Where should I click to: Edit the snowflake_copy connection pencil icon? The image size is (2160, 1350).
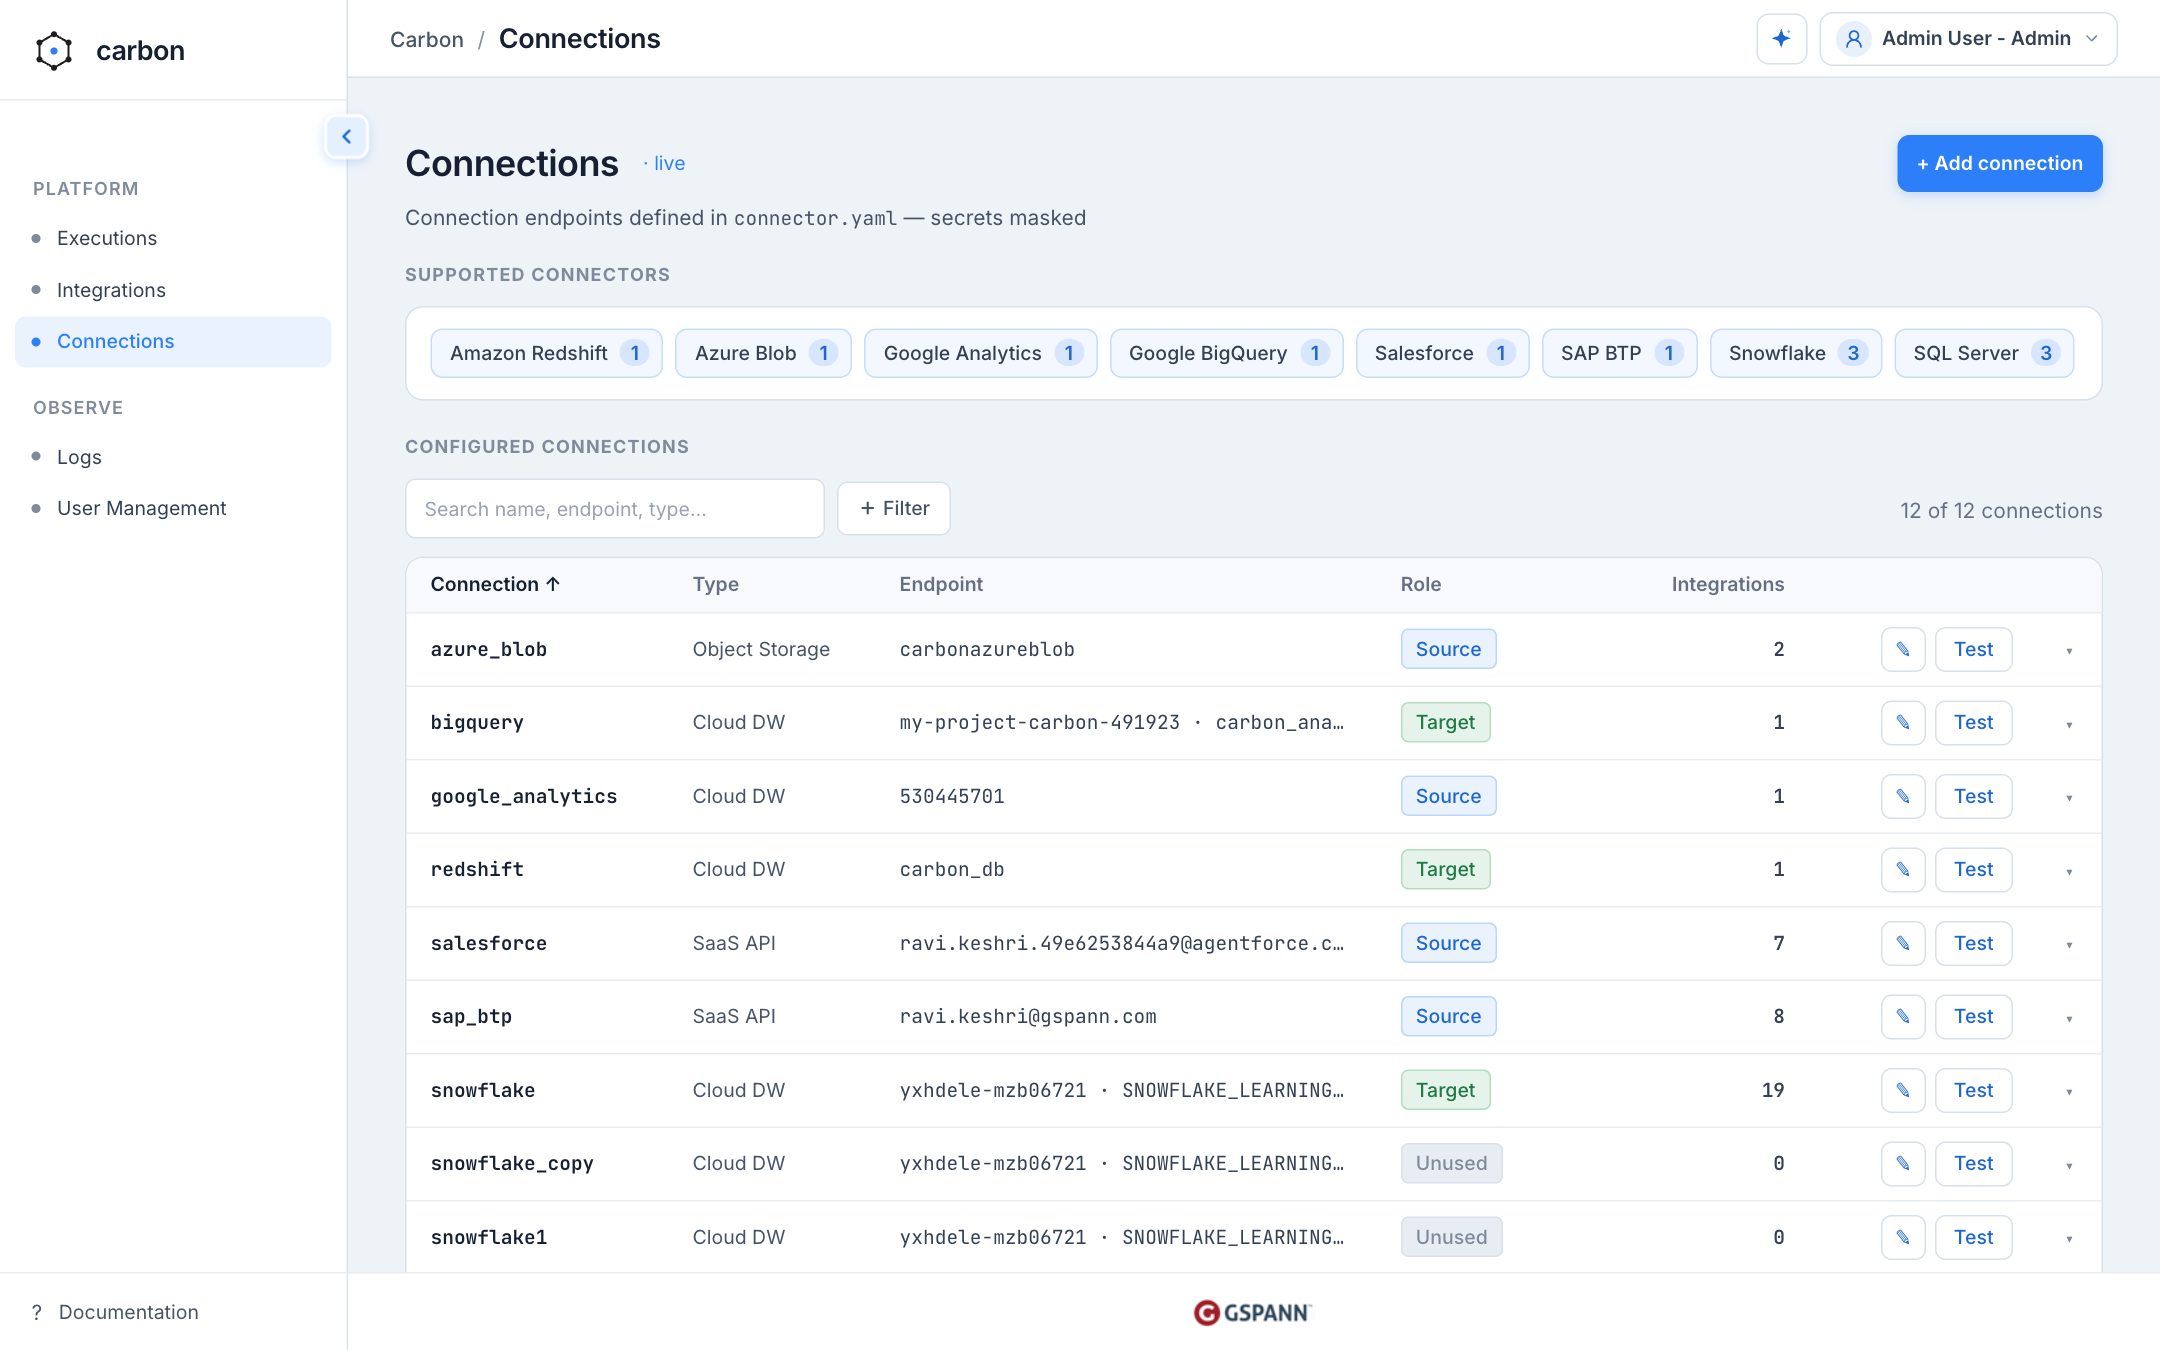[x=1903, y=1164]
